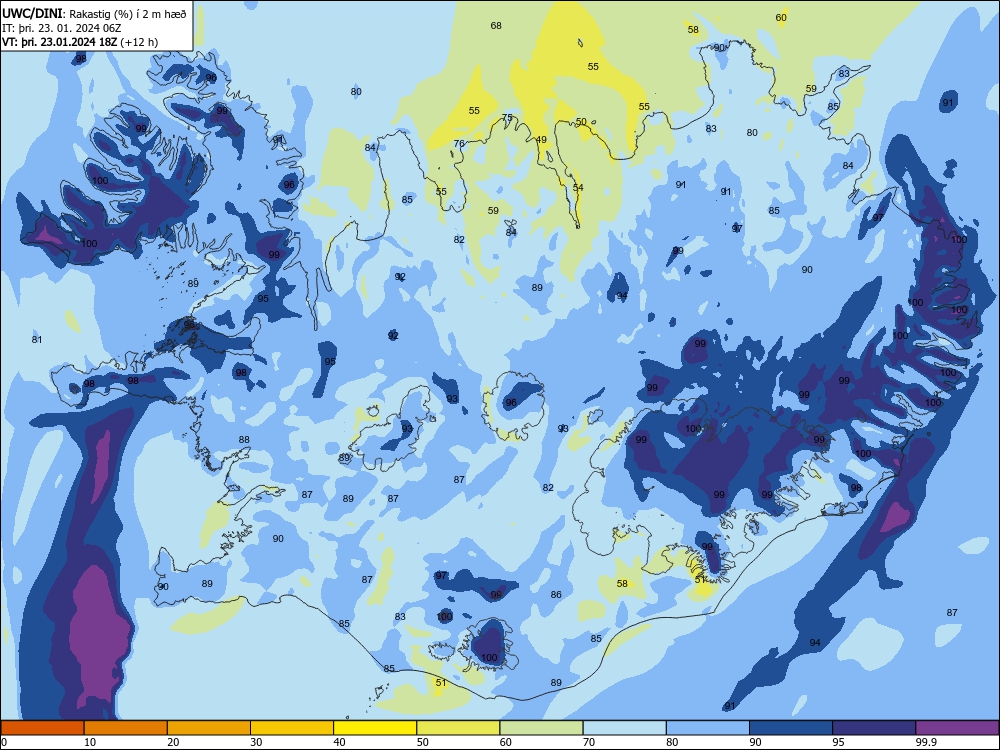Select the orange 10–20 legend swatch
This screenshot has height=750, width=1000.
pyautogui.click(x=126, y=728)
